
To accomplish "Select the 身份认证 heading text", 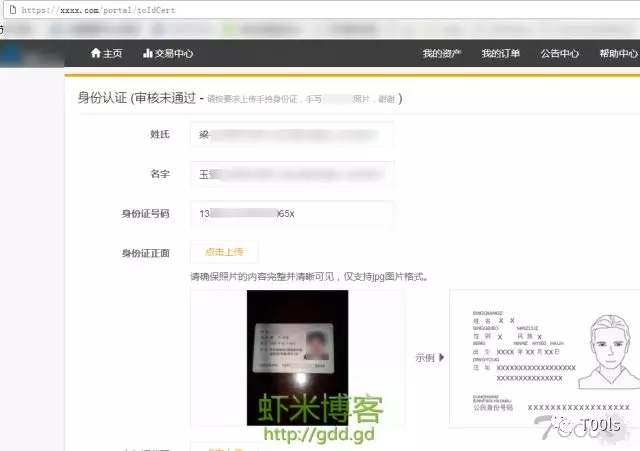I will [102, 98].
